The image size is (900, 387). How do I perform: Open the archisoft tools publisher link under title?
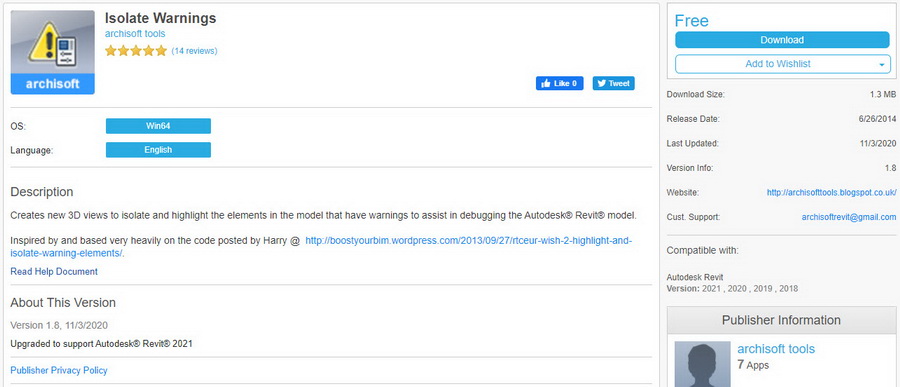click(135, 34)
